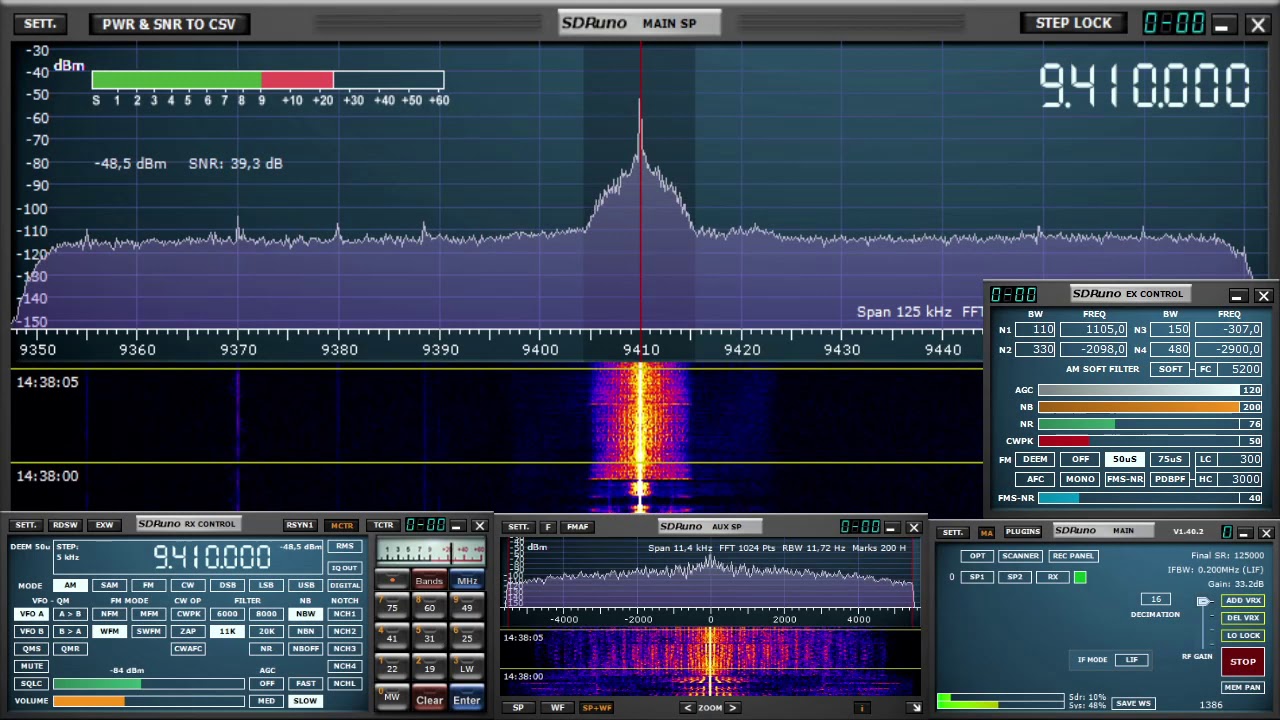Switch Aux SP to WF view
This screenshot has width=1280, height=720.
pos(557,708)
